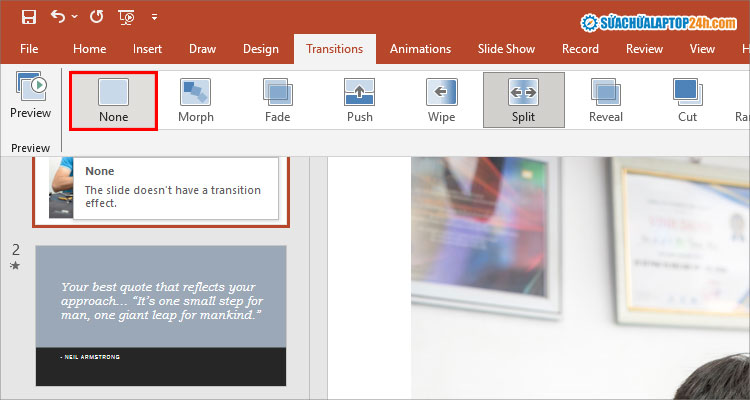
Task: Switch to the Slide Show tab
Action: tap(506, 49)
